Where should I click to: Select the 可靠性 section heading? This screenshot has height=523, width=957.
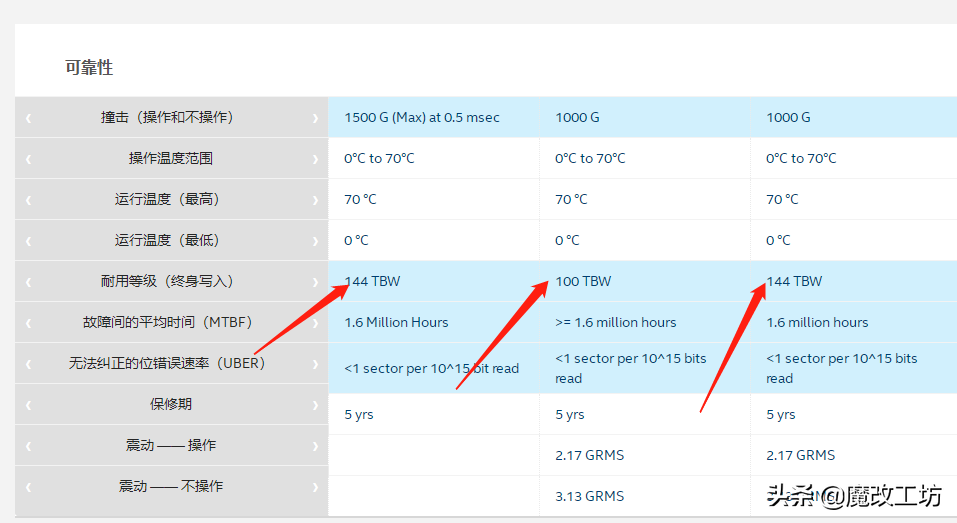tap(89, 68)
